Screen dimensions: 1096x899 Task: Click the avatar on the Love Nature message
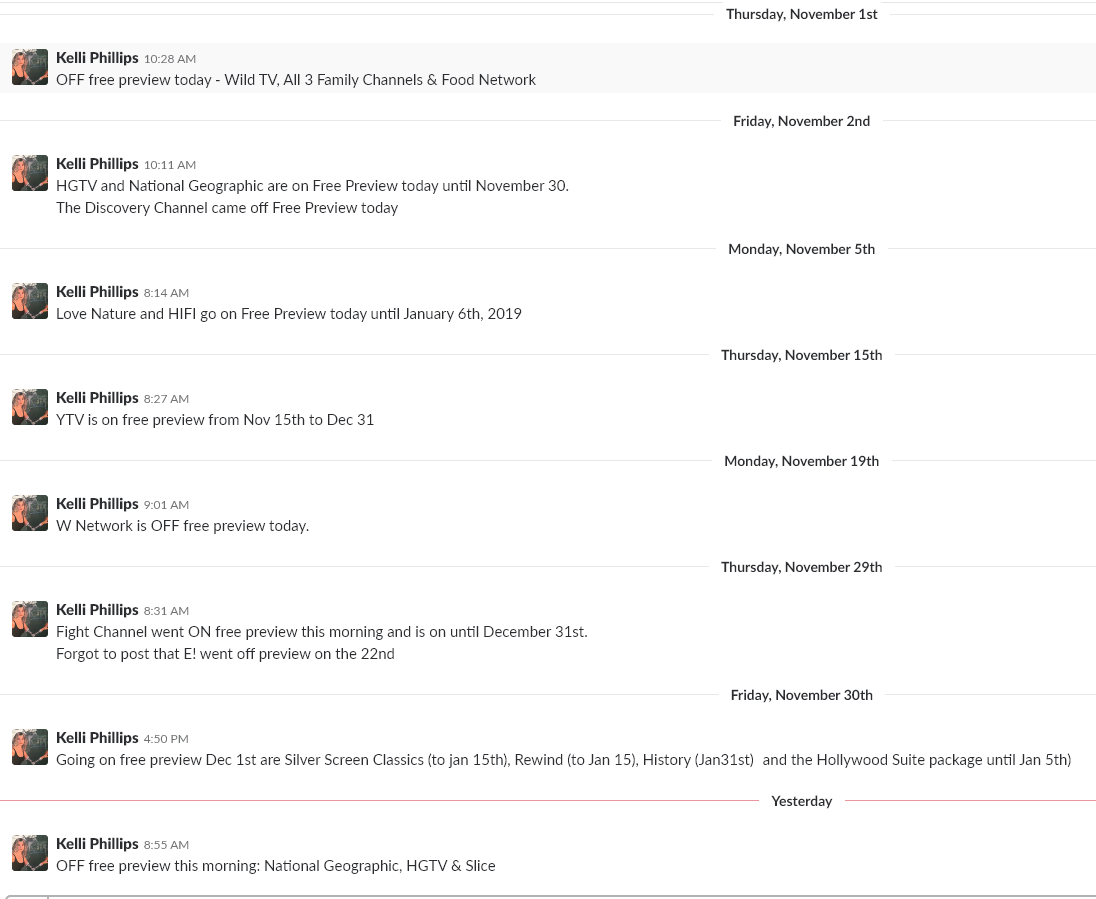[30, 301]
